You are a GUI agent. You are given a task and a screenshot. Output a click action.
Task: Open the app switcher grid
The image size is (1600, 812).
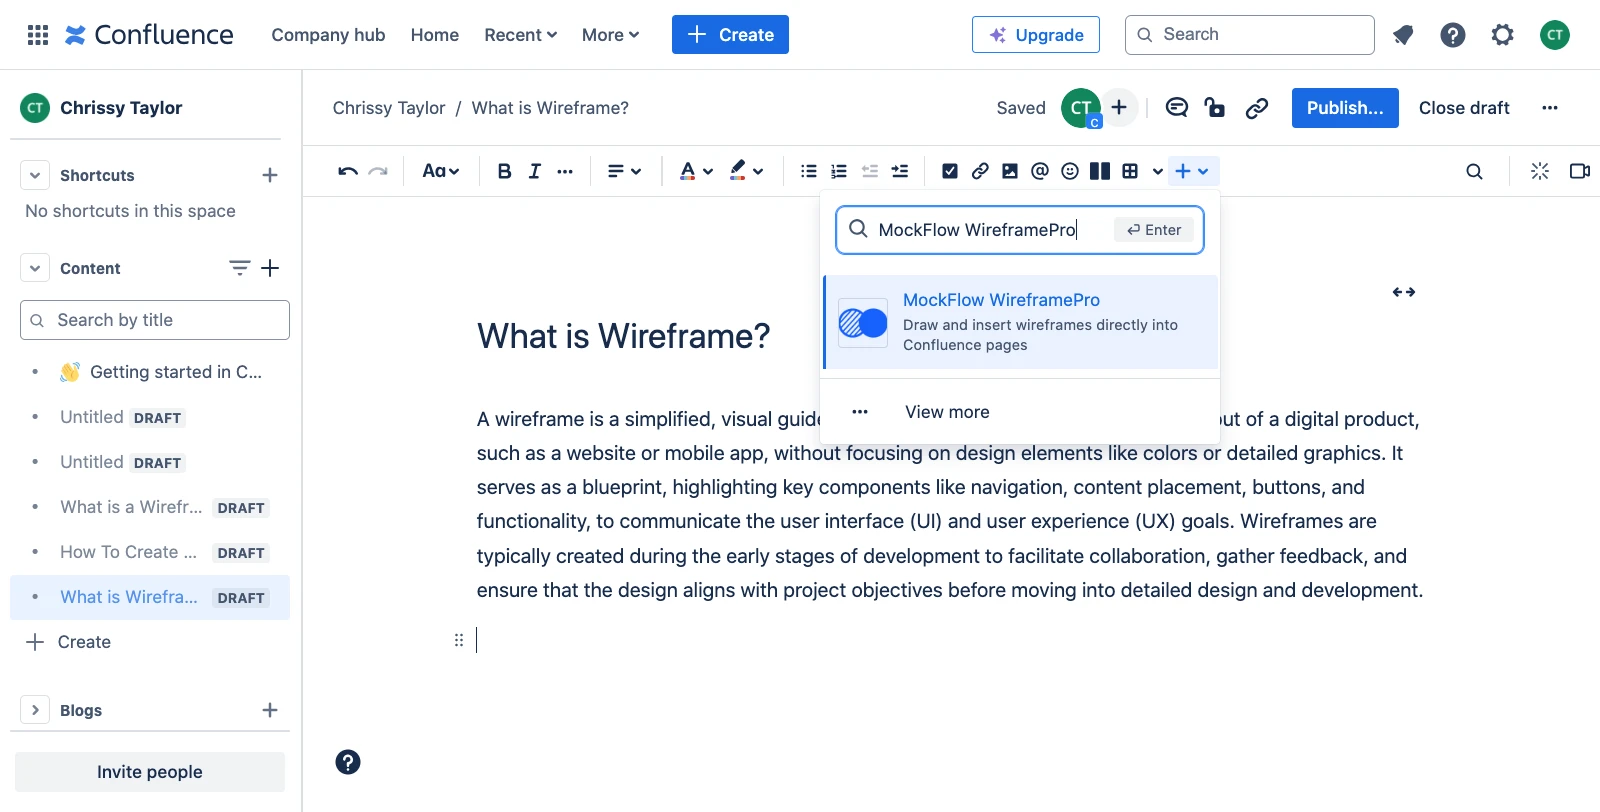[x=38, y=35]
